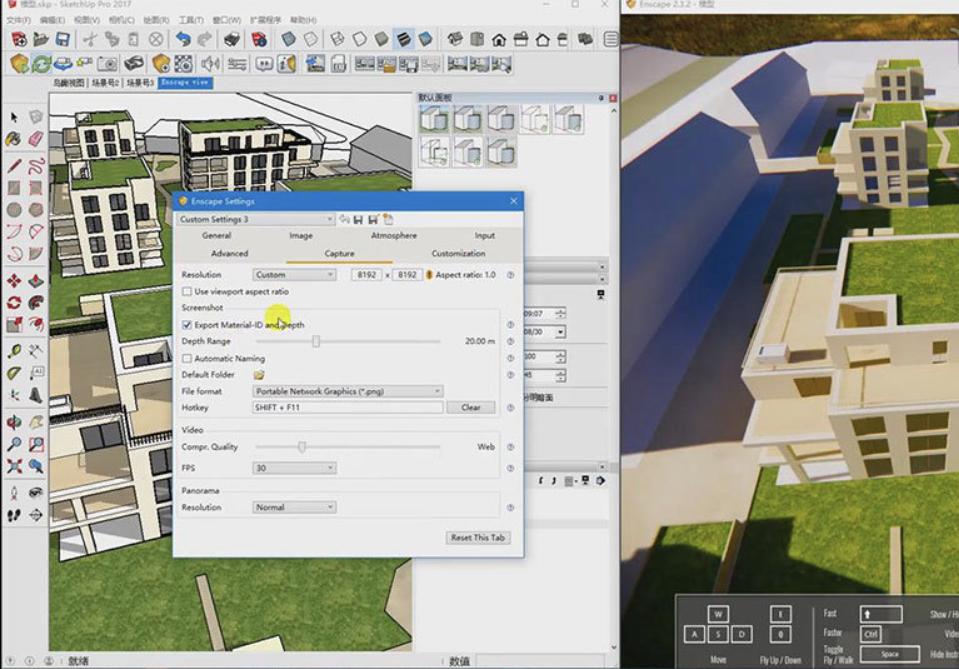Viewport: 959px width, 669px height.
Task: Open the File format dropdown
Action: click(x=348, y=391)
